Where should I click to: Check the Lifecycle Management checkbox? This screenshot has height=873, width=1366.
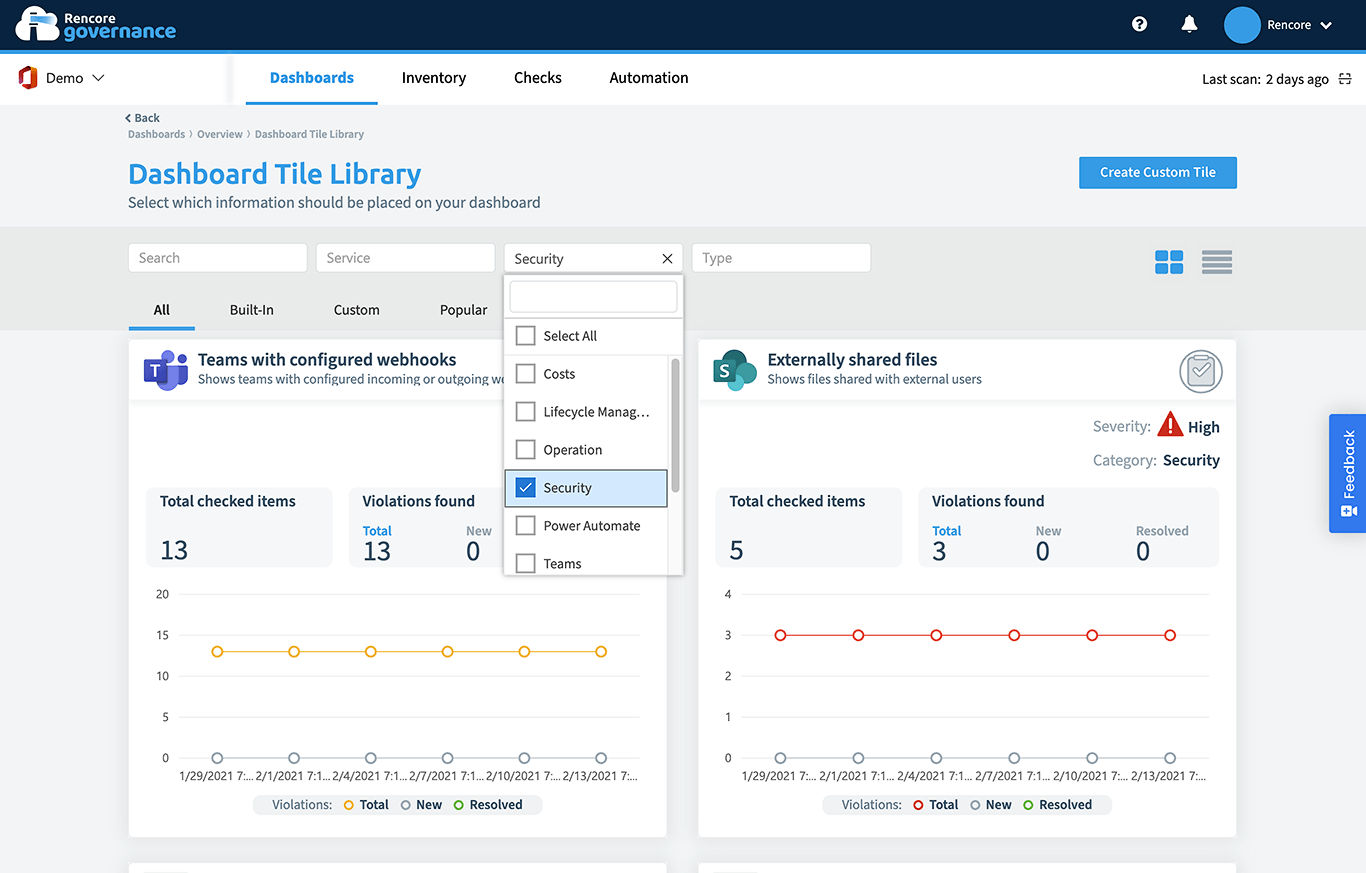click(x=525, y=412)
